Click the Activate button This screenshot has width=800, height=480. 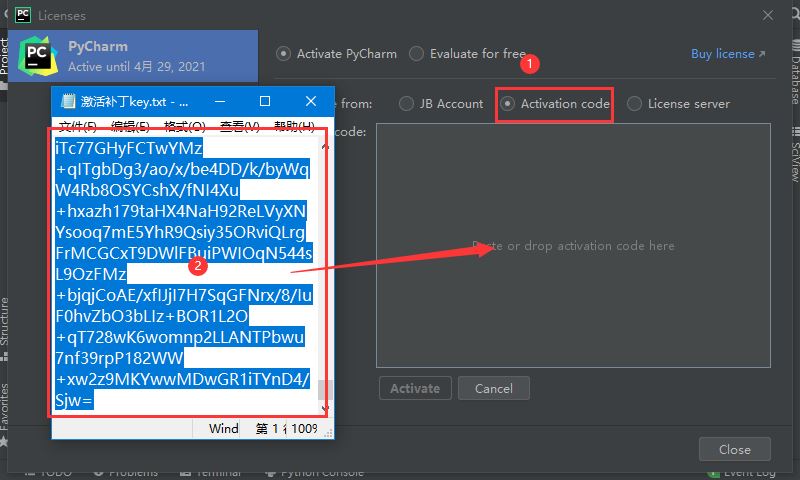coord(415,388)
